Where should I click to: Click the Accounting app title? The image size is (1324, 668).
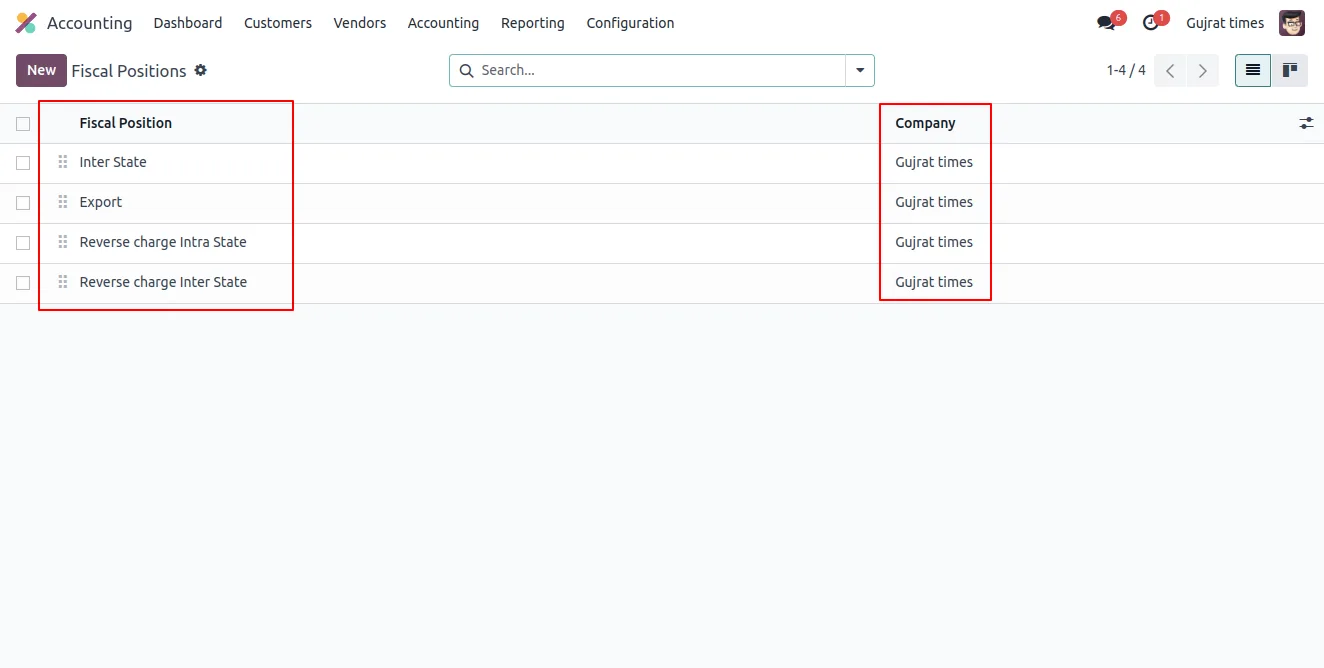coord(89,23)
